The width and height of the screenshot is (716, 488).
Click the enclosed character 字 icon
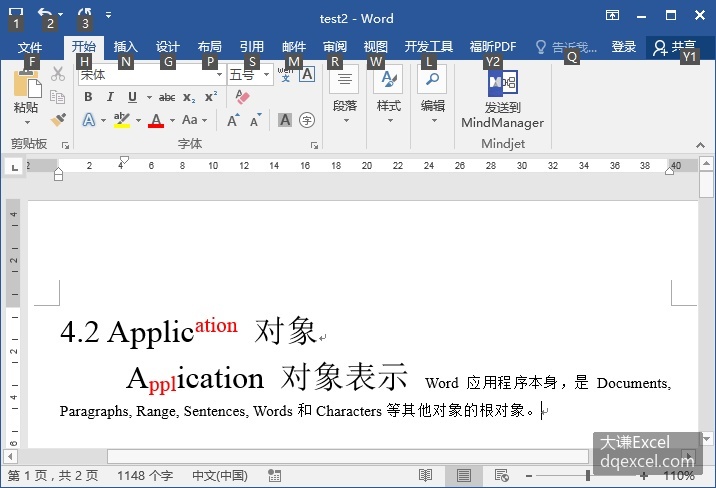(x=307, y=121)
